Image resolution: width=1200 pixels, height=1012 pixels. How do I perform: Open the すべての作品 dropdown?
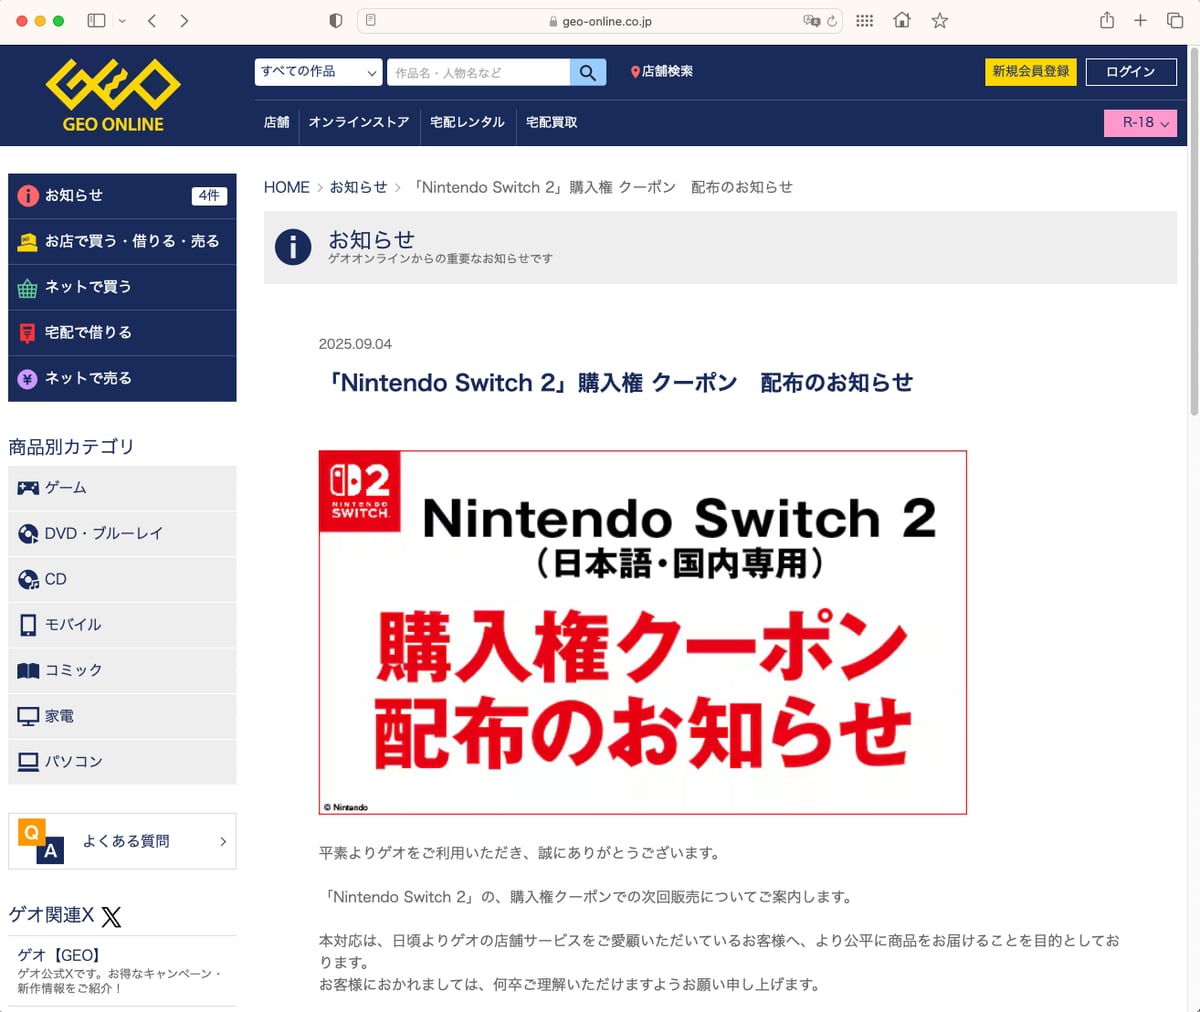pyautogui.click(x=317, y=72)
